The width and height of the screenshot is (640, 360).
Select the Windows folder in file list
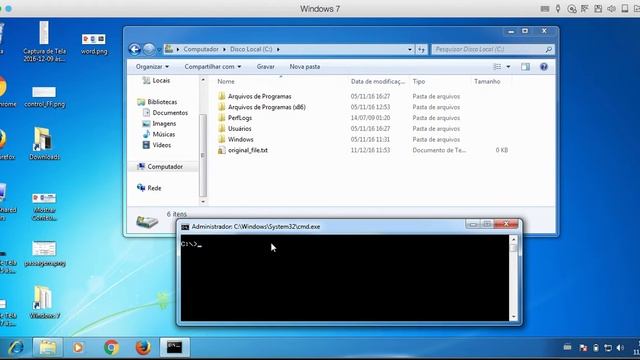[x=240, y=139]
